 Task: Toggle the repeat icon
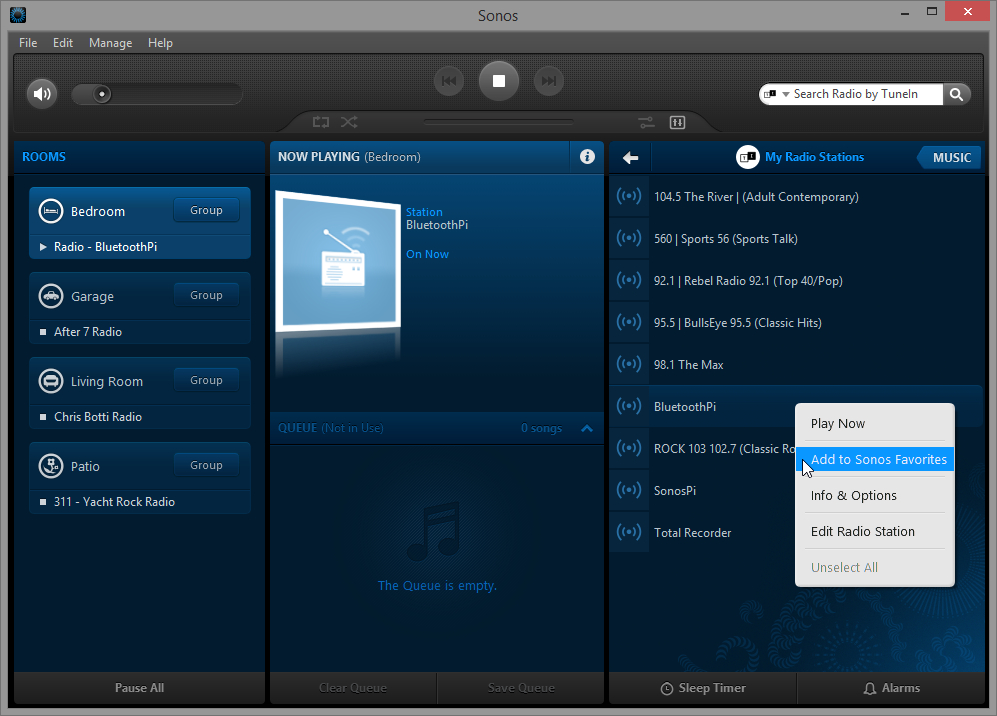320,121
